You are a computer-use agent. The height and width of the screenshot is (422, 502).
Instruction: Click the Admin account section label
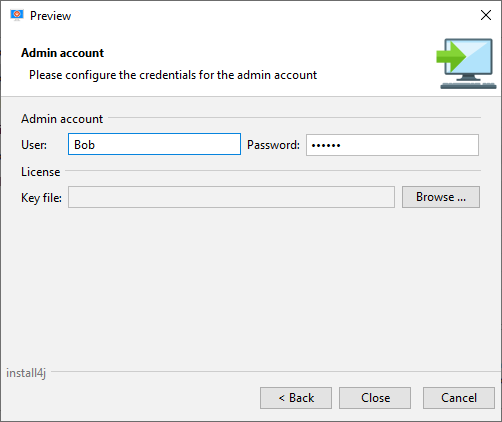coord(62,119)
